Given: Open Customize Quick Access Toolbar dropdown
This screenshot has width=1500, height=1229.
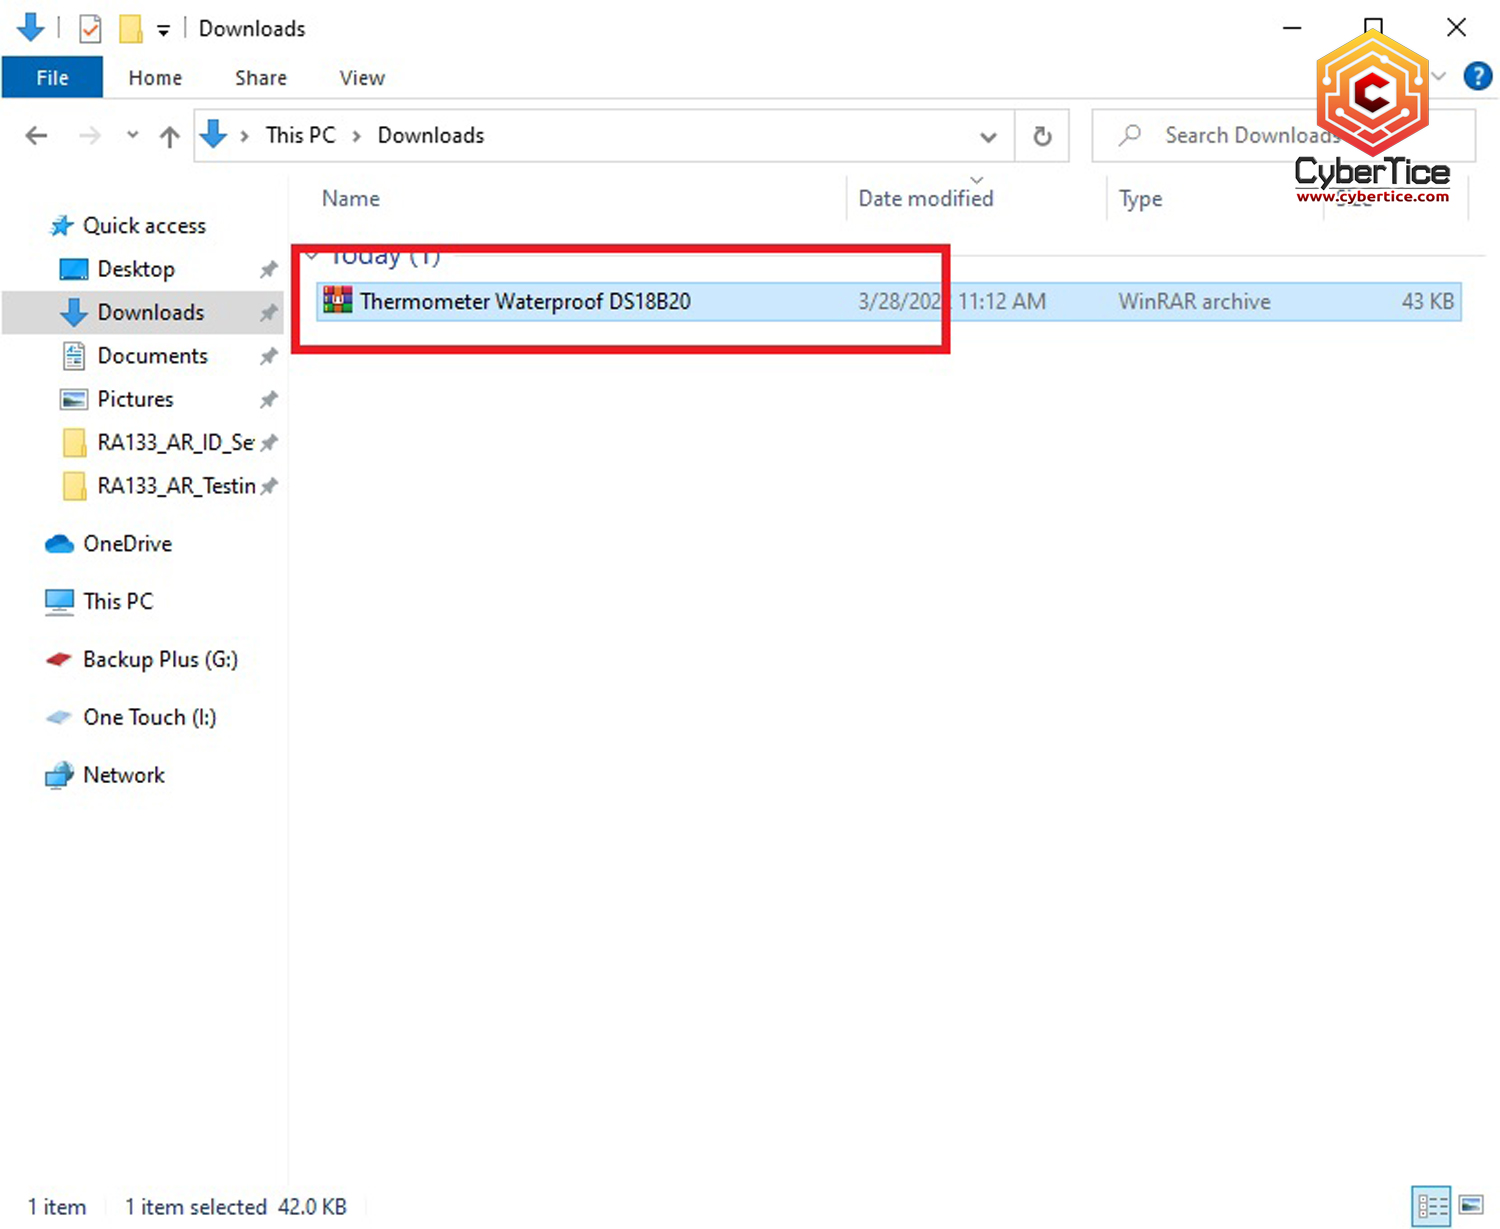Looking at the screenshot, I should pyautogui.click(x=163, y=30).
